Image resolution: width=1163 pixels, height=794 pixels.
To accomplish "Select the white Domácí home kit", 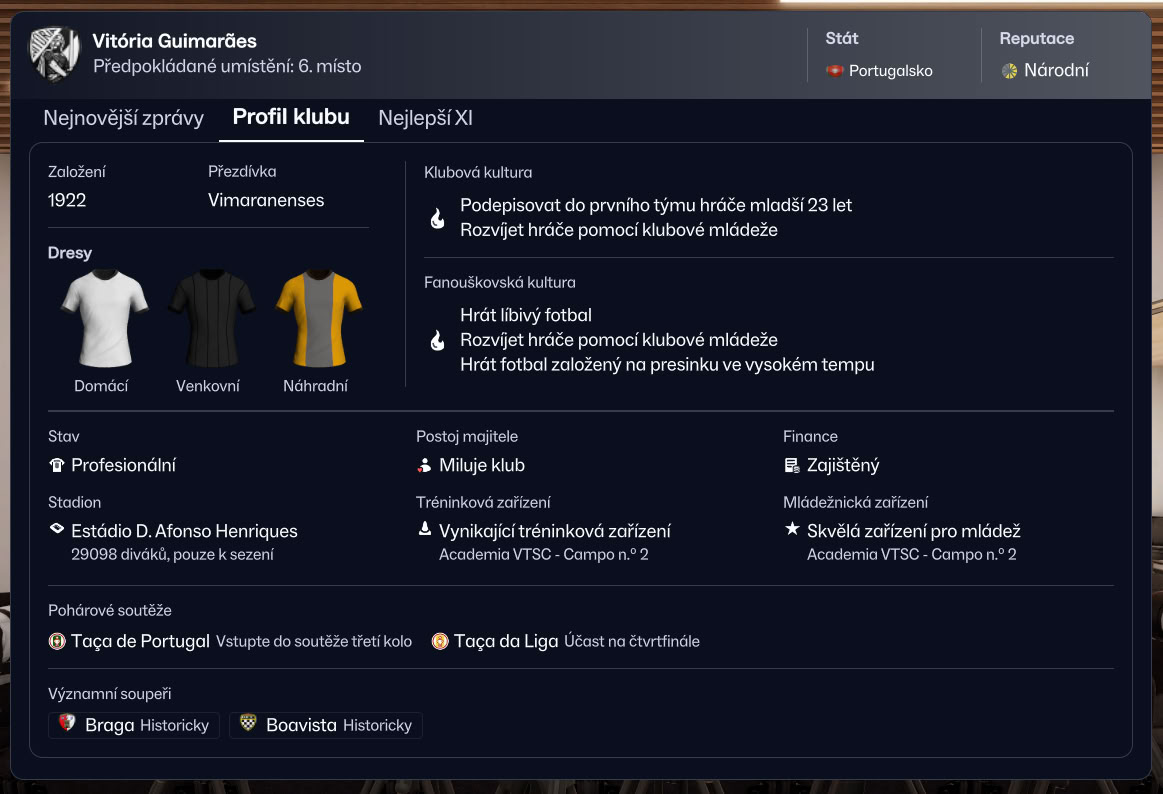I will click(105, 320).
